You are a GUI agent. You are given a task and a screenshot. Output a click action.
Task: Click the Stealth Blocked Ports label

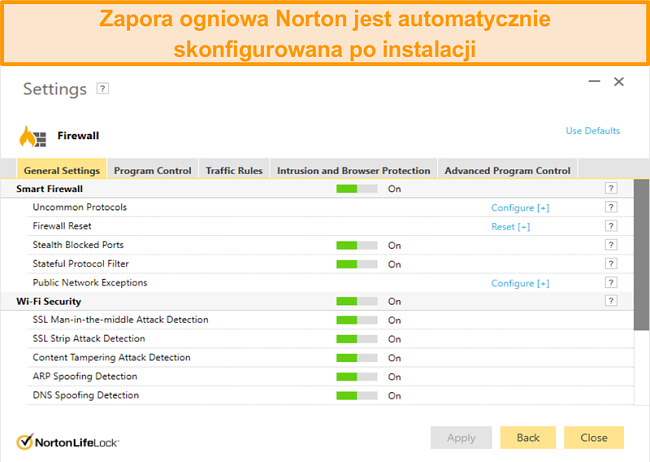coord(78,245)
